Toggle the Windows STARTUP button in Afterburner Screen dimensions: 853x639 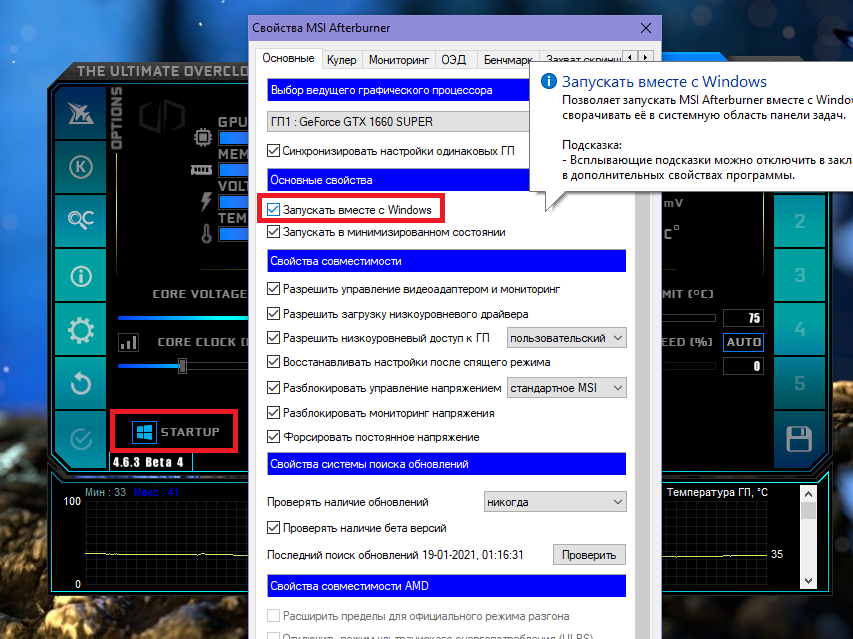pyautogui.click(x=174, y=432)
